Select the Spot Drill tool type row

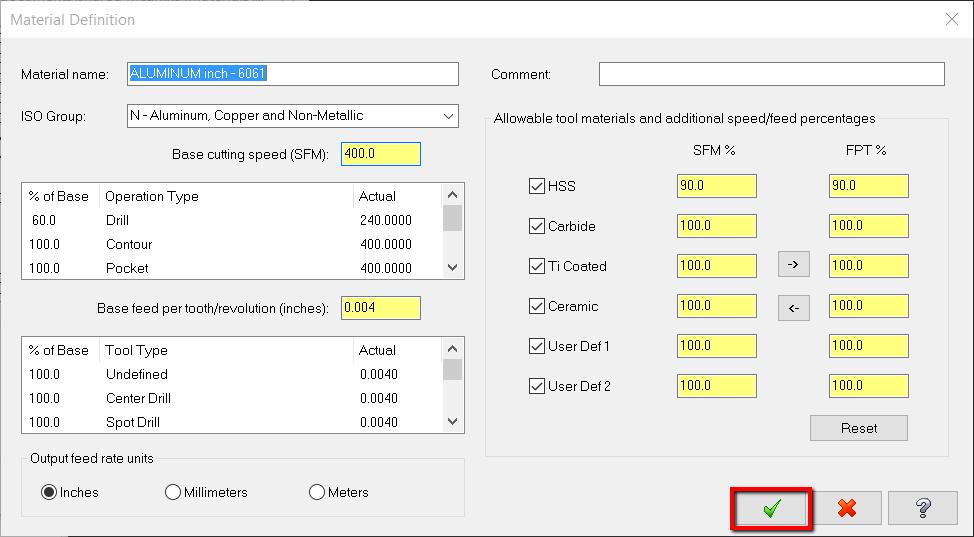(x=232, y=422)
